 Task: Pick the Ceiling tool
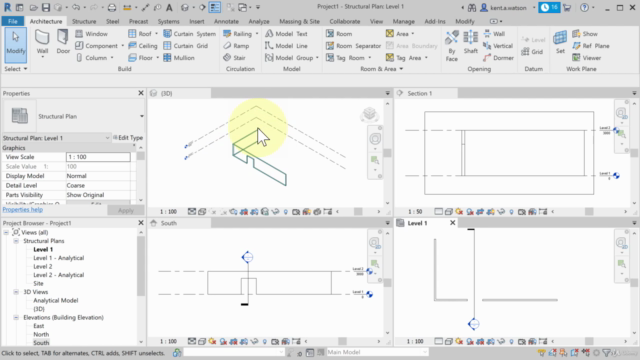(x=143, y=46)
